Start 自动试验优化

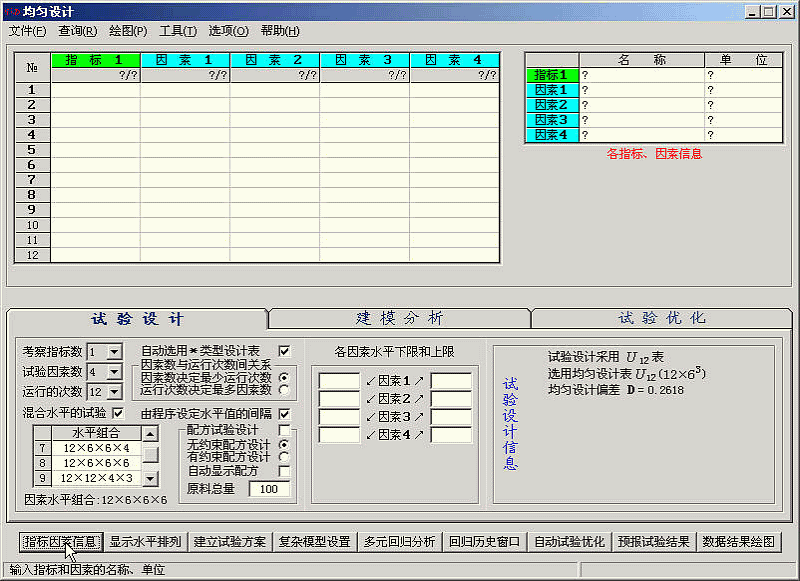point(569,542)
